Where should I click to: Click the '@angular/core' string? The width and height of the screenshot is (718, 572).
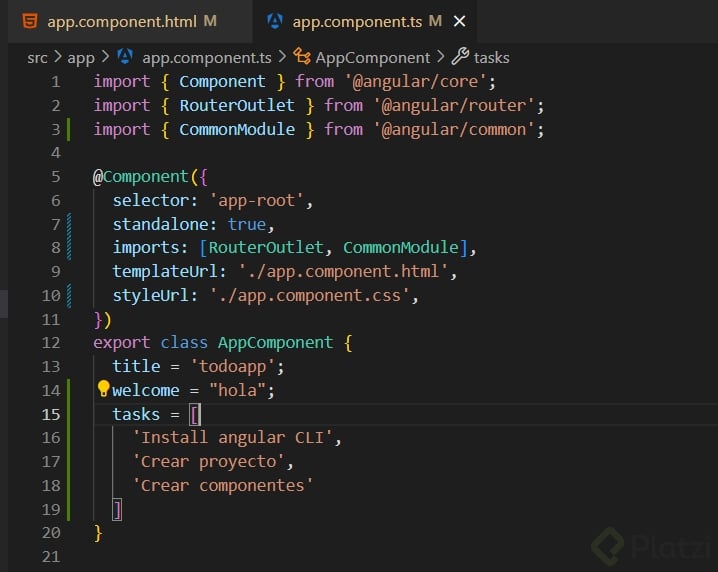415,82
